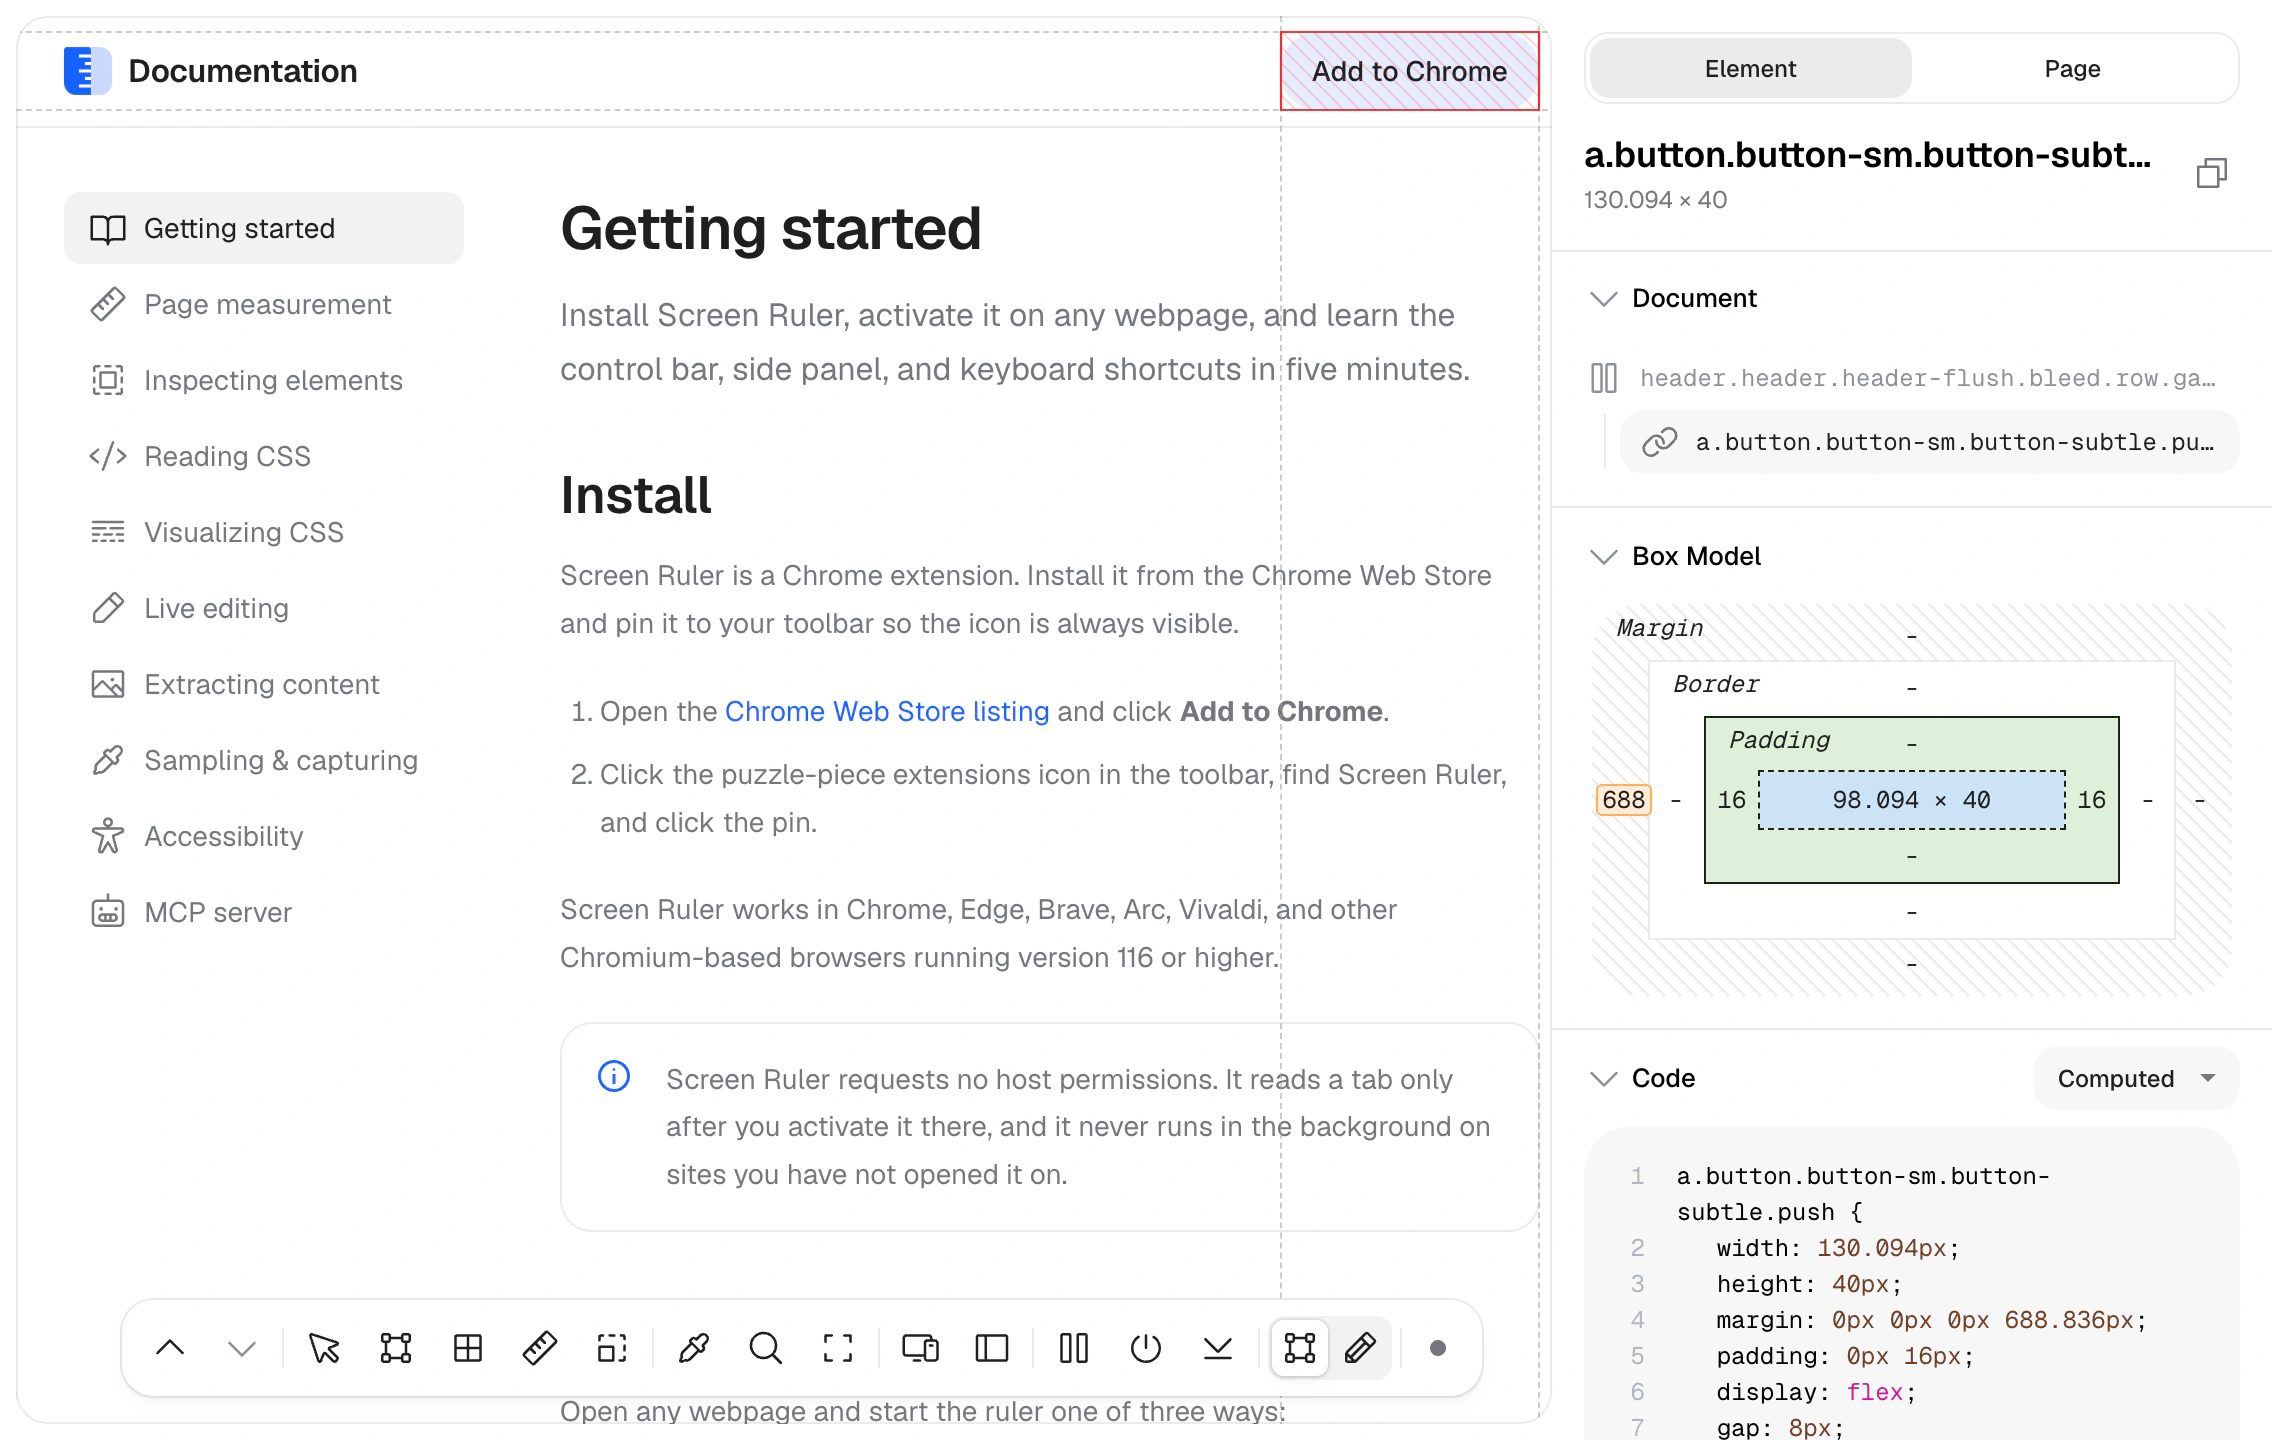This screenshot has width=2272, height=1440.
Task: Click the 688 margin value in box model
Action: (1623, 800)
